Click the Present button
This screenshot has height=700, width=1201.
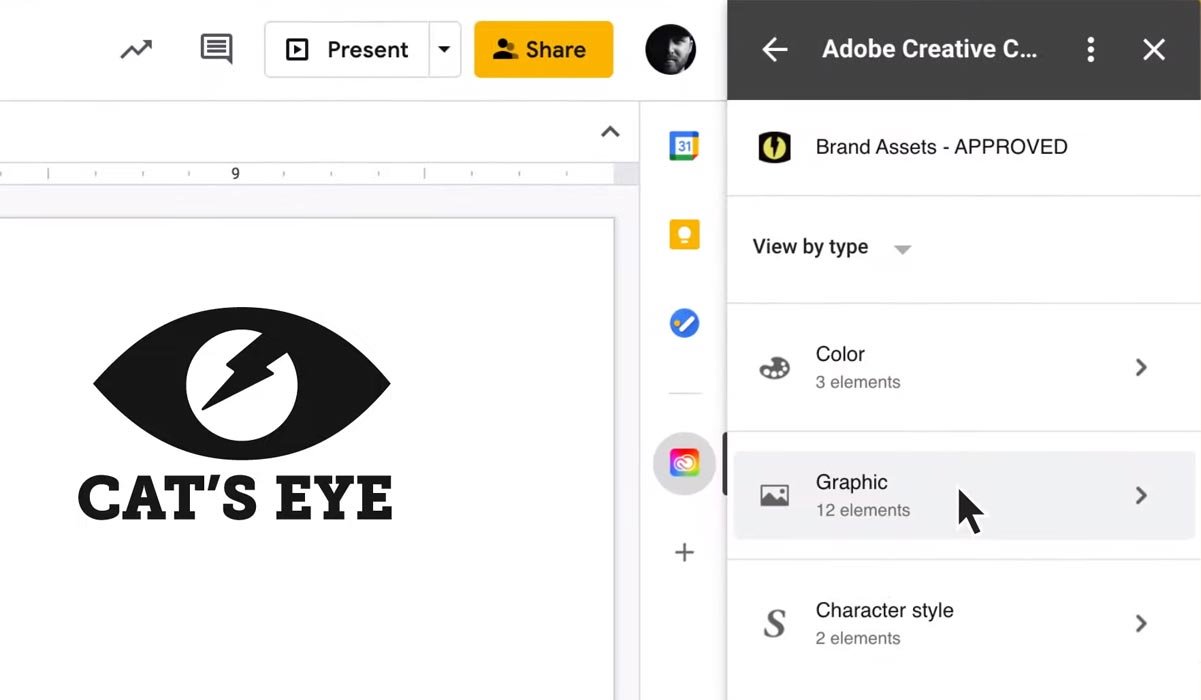347,49
